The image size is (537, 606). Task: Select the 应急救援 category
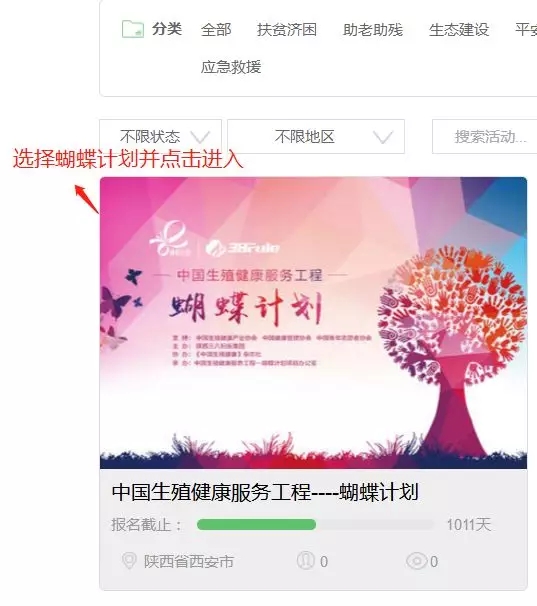(x=231, y=67)
